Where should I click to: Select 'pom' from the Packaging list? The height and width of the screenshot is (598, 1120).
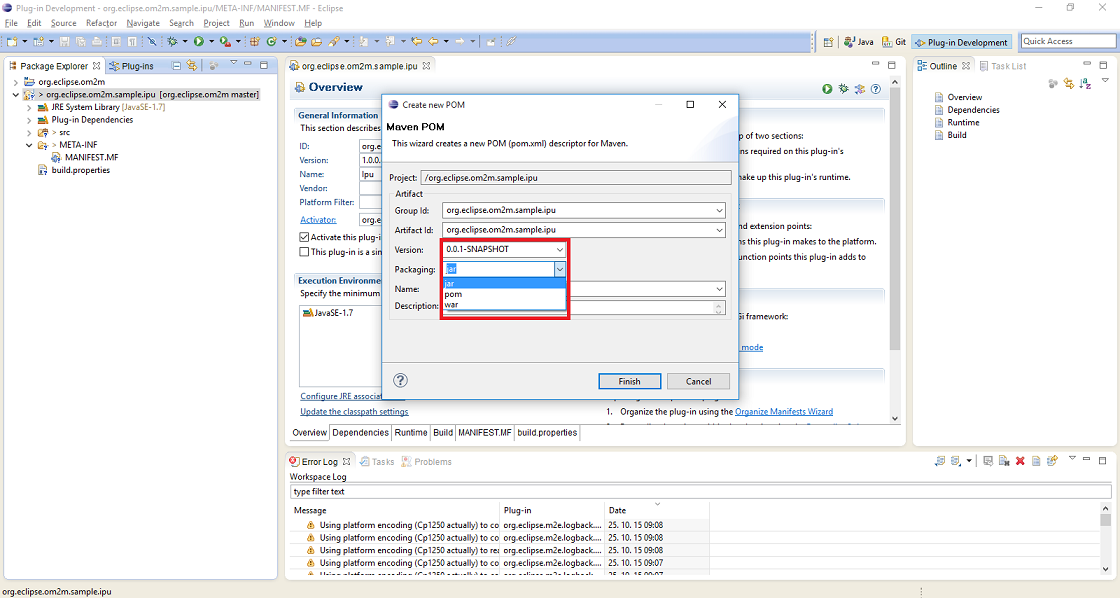click(x=504, y=294)
